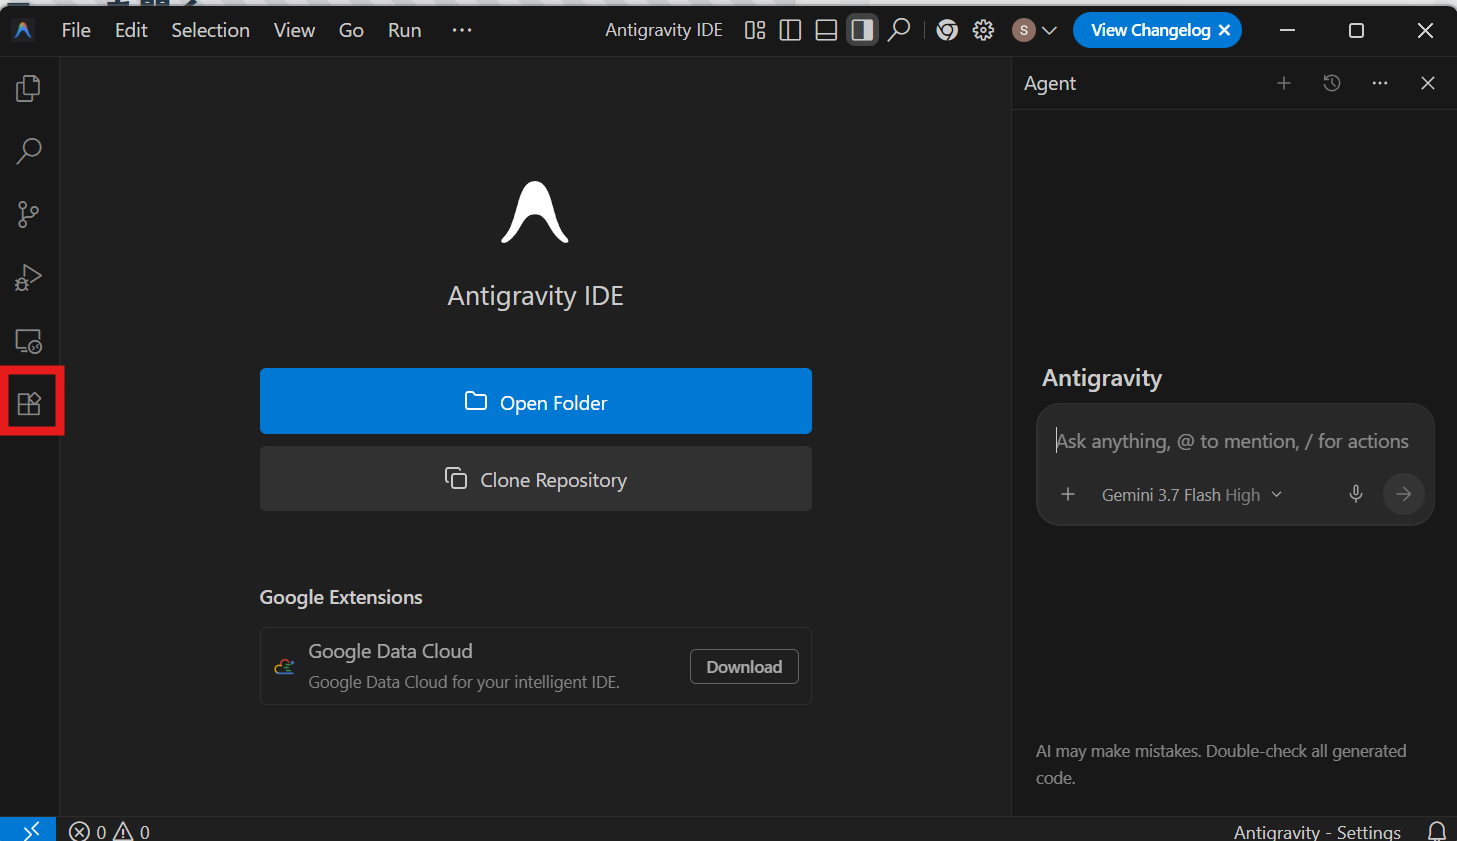Toggle the bottom panel
The width and height of the screenshot is (1457, 841).
(x=826, y=30)
